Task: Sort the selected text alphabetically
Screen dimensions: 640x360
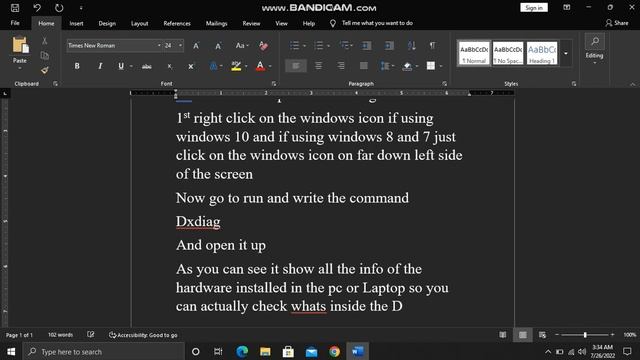Action: (411, 45)
